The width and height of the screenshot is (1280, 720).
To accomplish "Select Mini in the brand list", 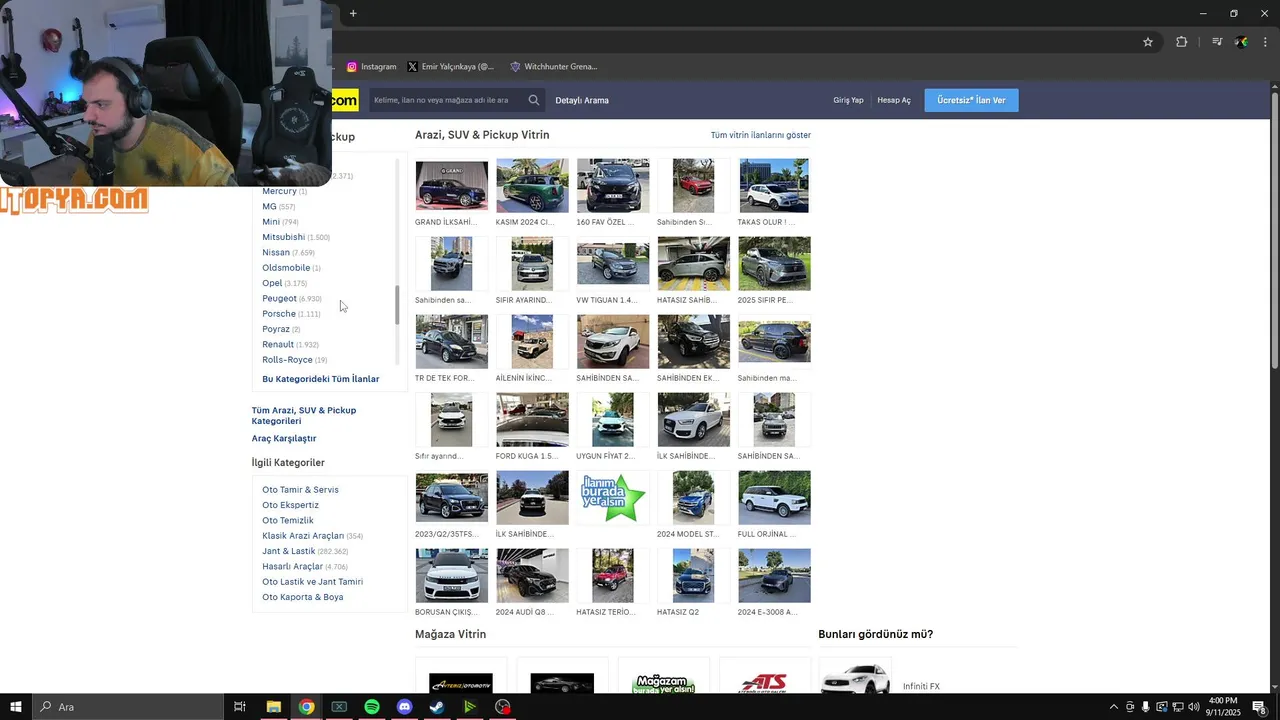I will pos(271,222).
